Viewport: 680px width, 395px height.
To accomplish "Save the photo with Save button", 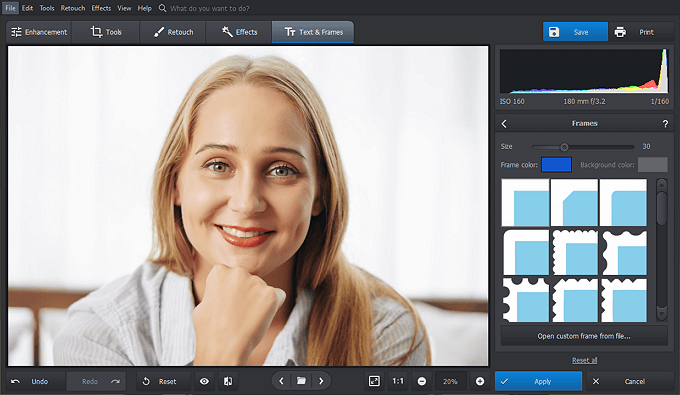I will [x=575, y=32].
